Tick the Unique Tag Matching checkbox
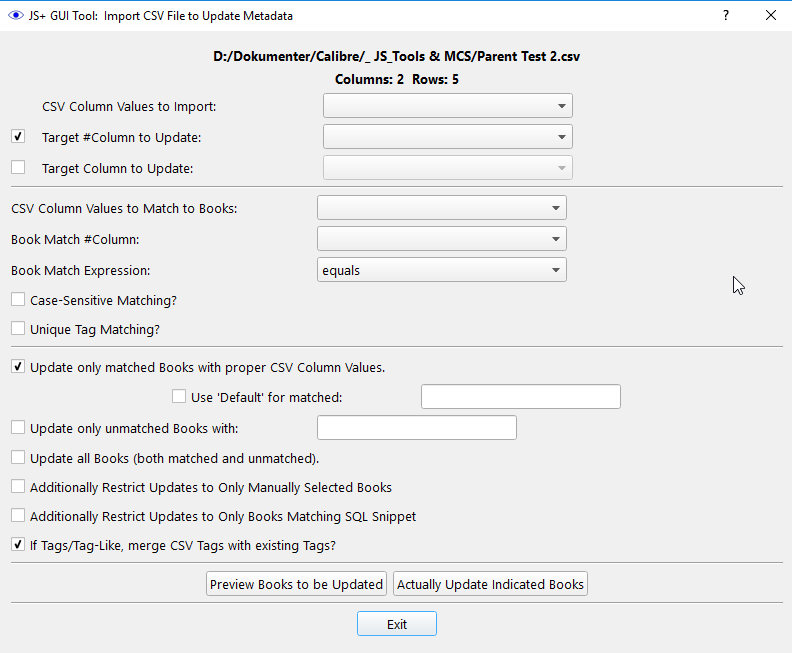Image resolution: width=792 pixels, height=653 pixels. 18,328
